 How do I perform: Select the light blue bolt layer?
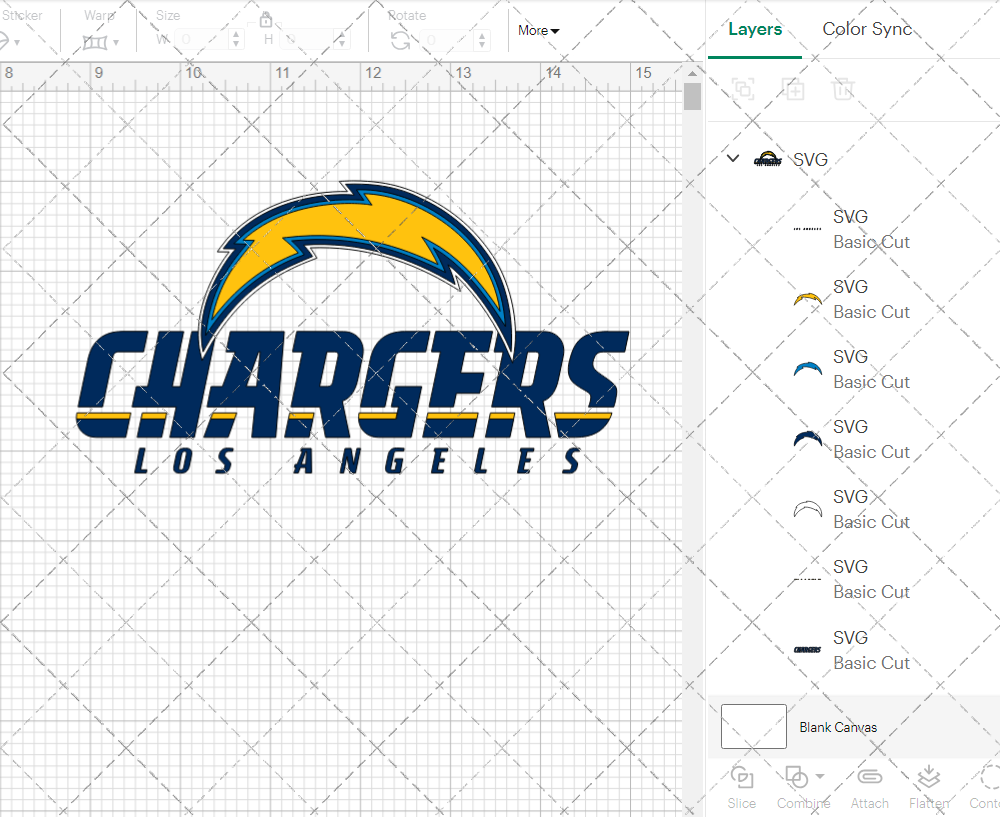coord(853,369)
